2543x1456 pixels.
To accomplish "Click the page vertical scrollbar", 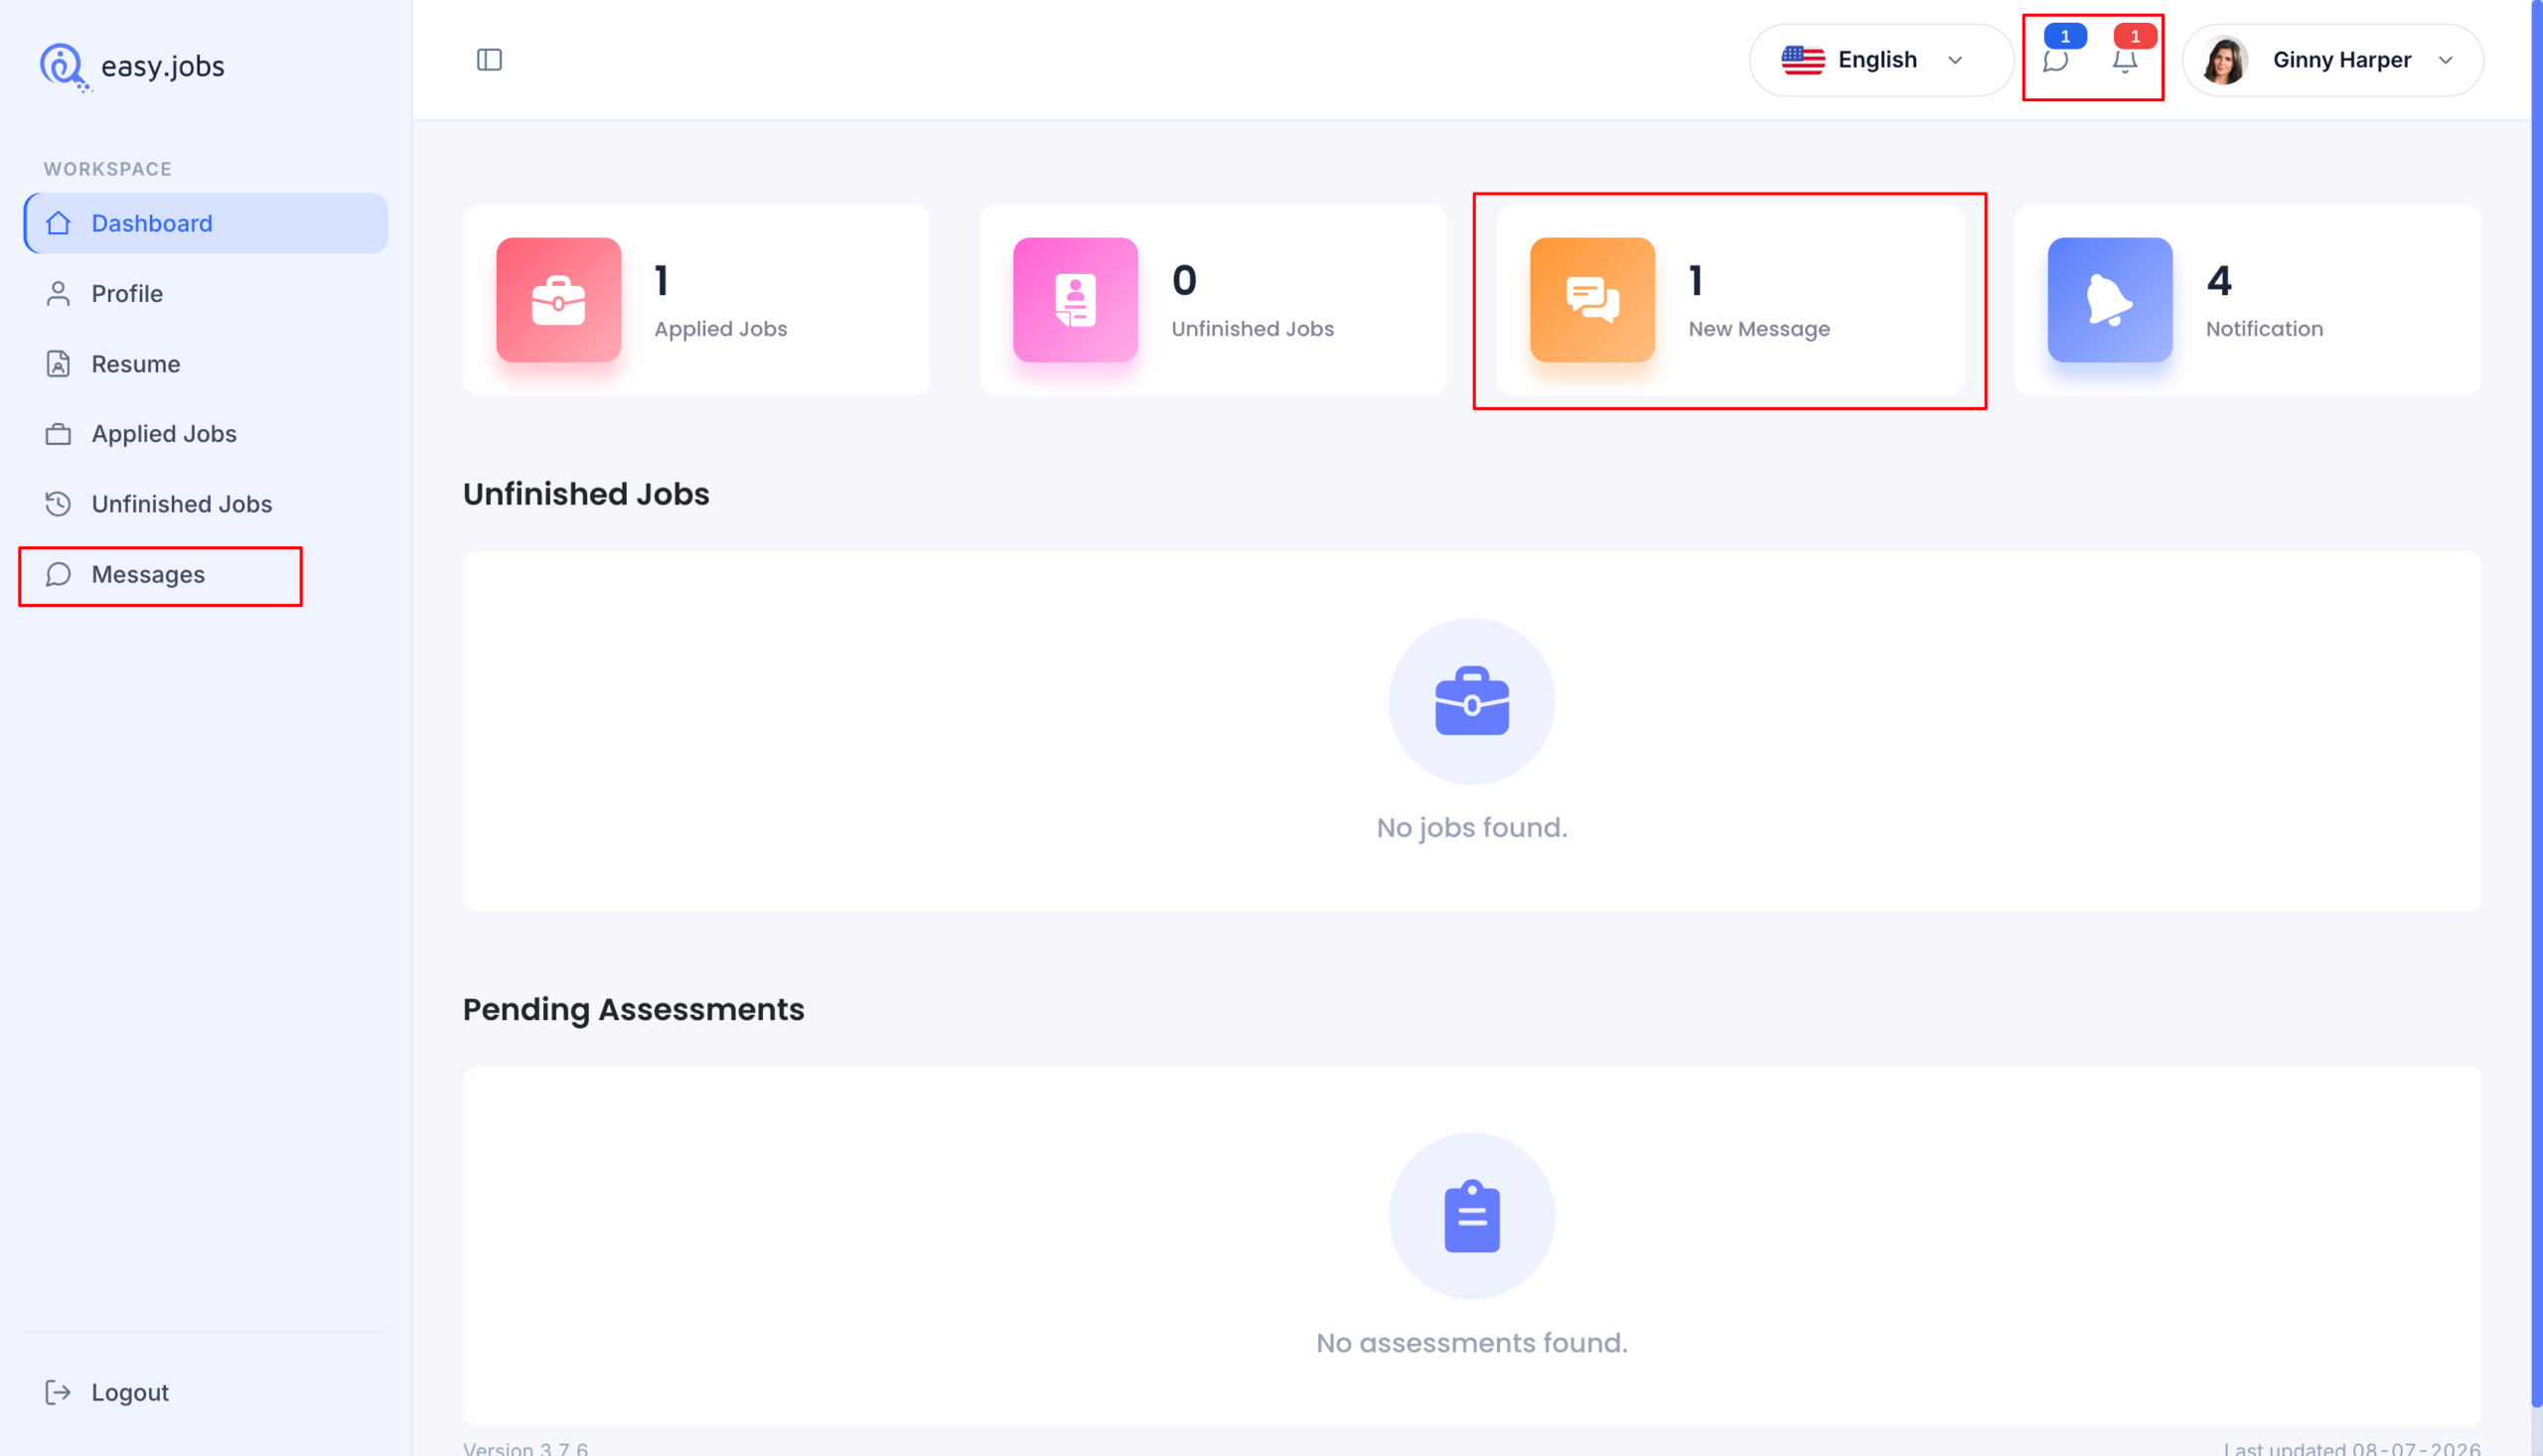I will click(2536, 700).
